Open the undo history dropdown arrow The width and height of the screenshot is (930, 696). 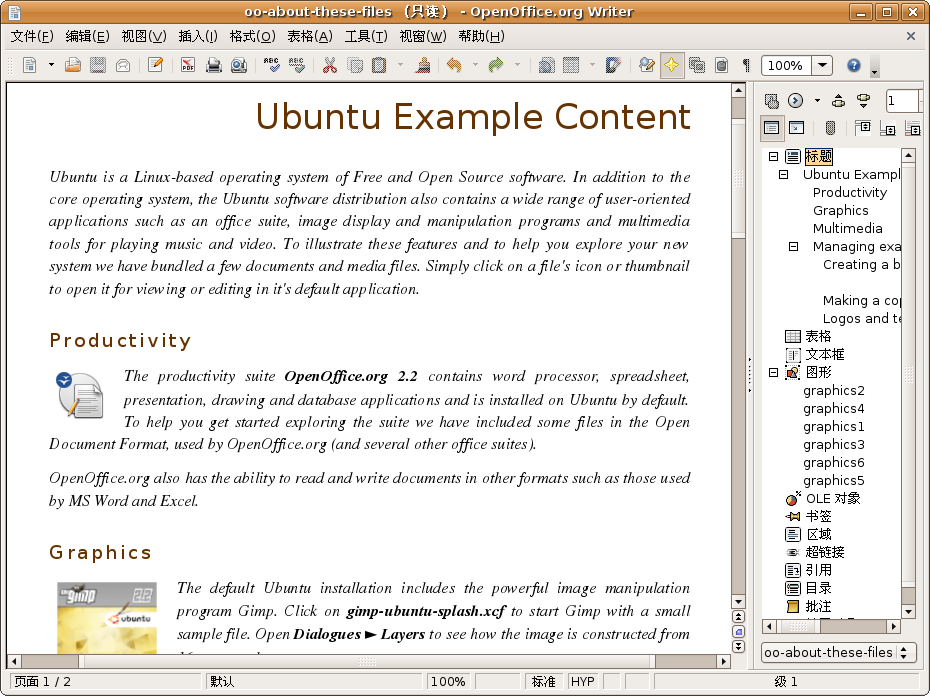pyautogui.click(x=475, y=65)
